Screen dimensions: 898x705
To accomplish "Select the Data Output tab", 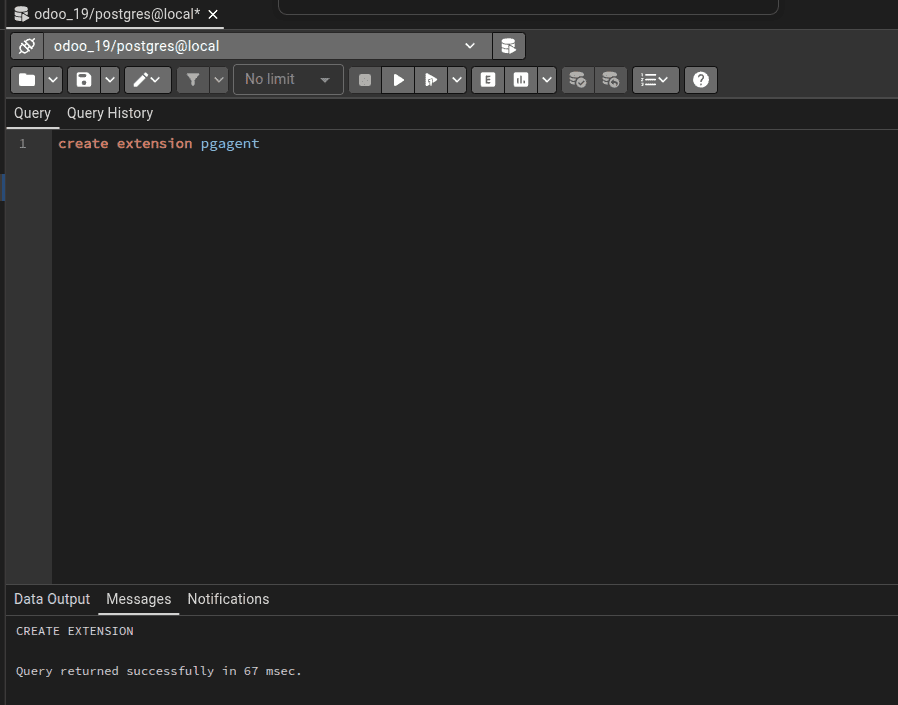I will point(51,599).
